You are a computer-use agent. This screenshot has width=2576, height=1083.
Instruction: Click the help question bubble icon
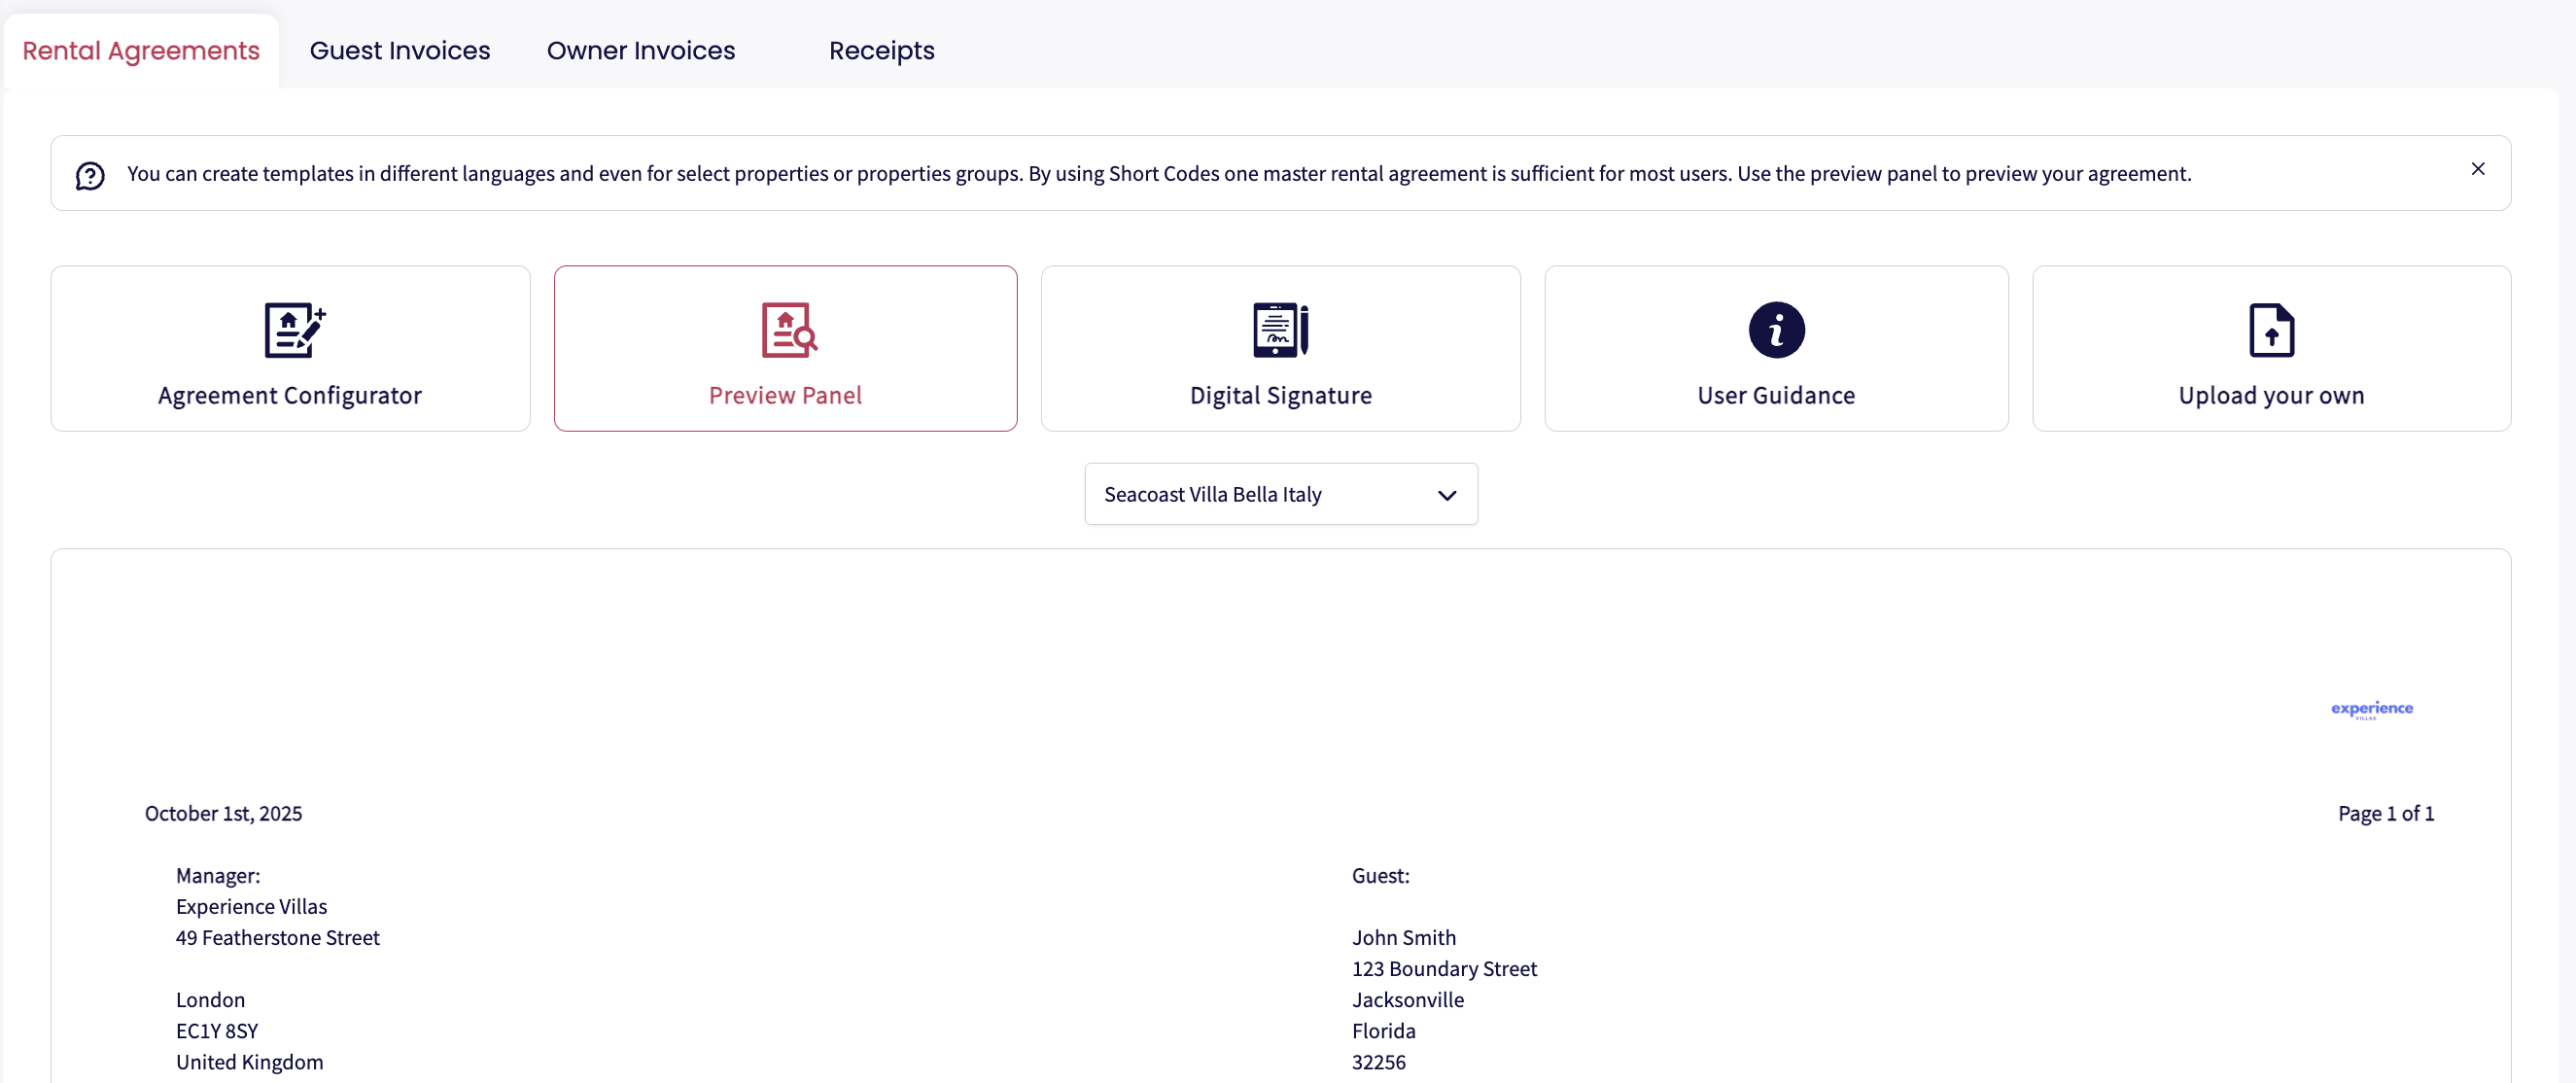(90, 176)
